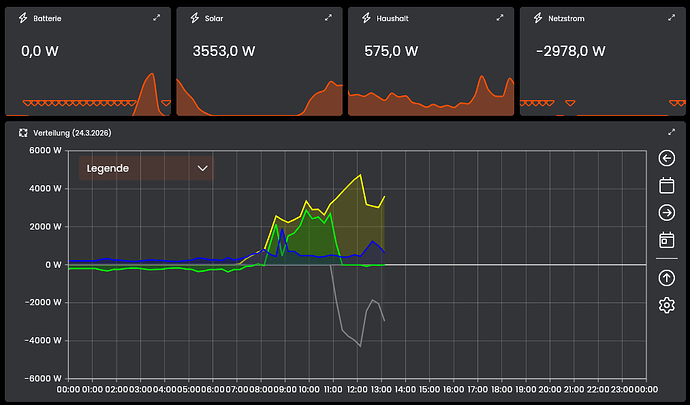Go to previous day with left arrow

667,158
